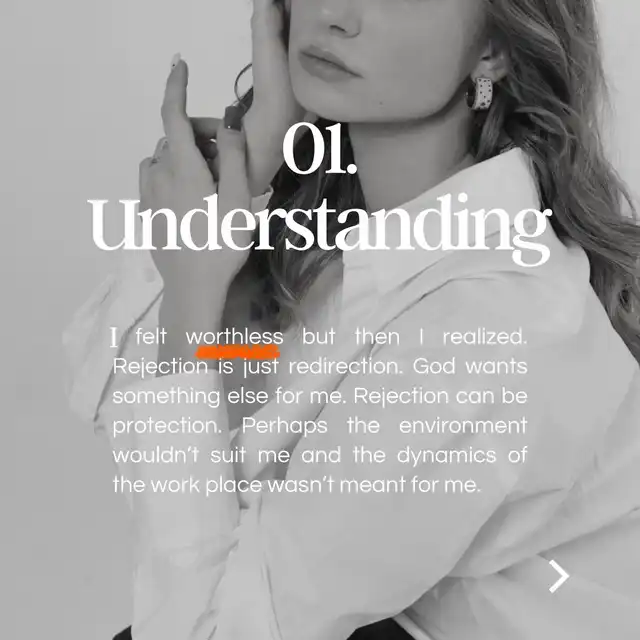Click "meant for me." ending the paragraph
Image resolution: width=640 pixels, height=640 pixels.
(x=411, y=485)
